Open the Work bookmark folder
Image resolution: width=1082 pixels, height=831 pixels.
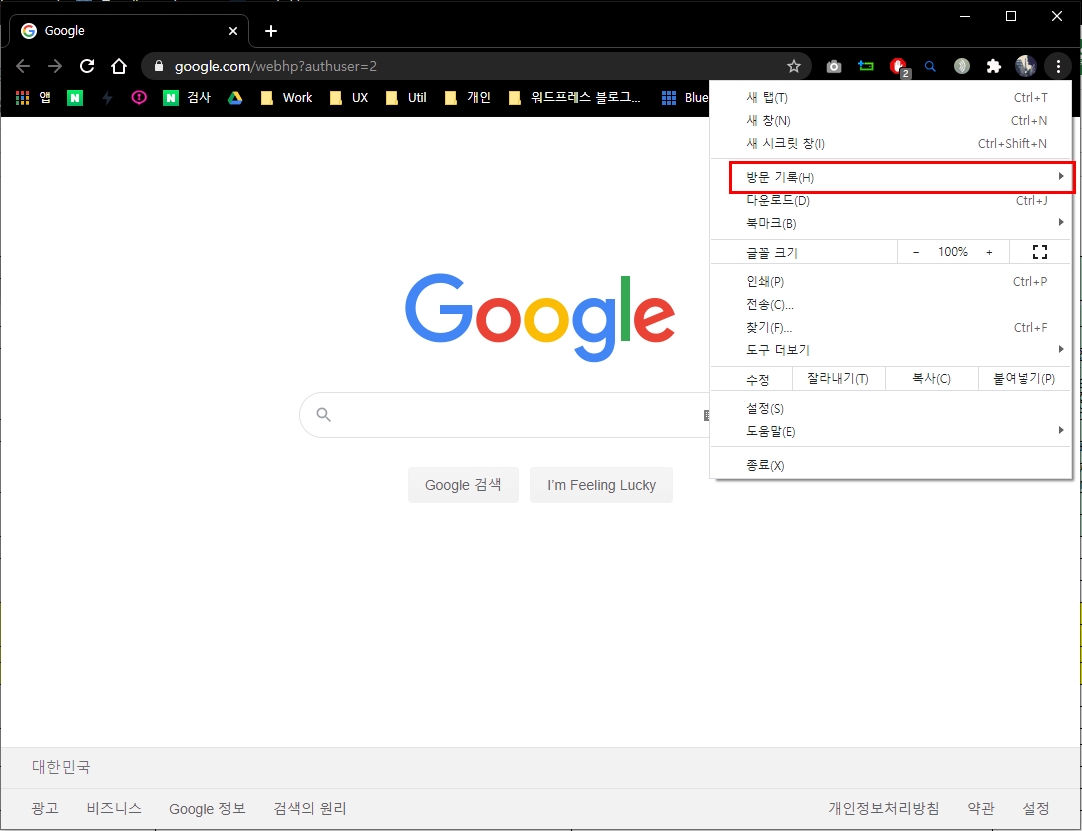[x=286, y=97]
